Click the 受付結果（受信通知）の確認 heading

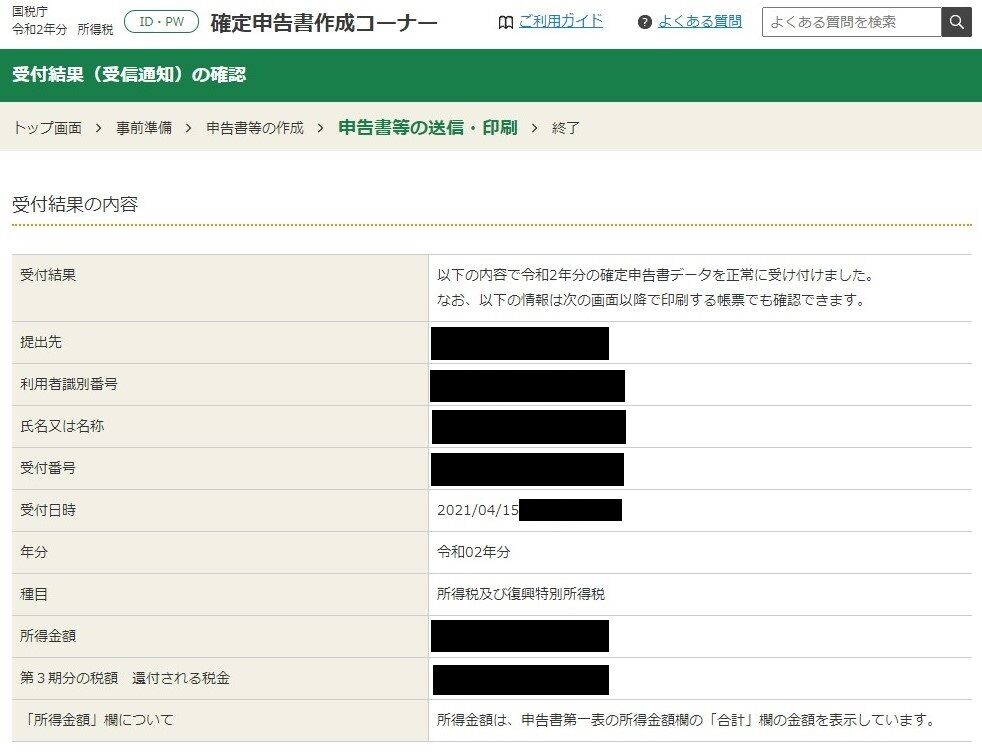click(x=129, y=75)
